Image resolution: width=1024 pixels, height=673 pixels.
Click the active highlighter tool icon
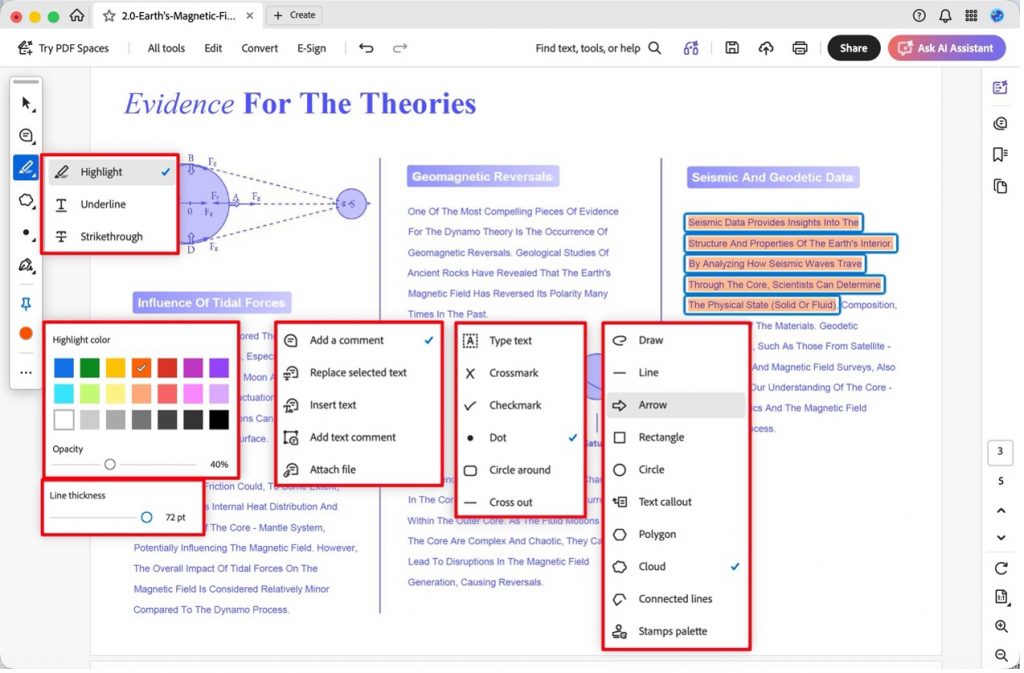(x=26, y=168)
